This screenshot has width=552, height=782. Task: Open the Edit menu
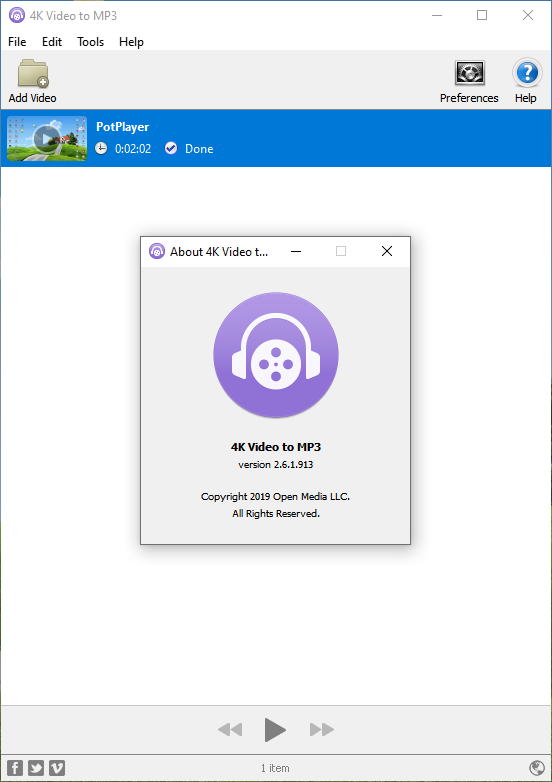click(52, 42)
